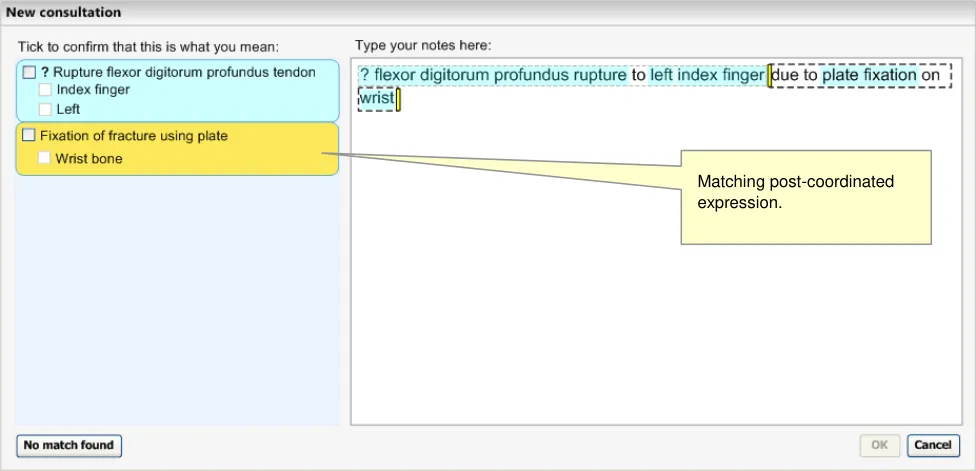Click the 'Rupture flexor digitorum profundus tendon' label
The width and height of the screenshot is (976, 471).
point(184,72)
